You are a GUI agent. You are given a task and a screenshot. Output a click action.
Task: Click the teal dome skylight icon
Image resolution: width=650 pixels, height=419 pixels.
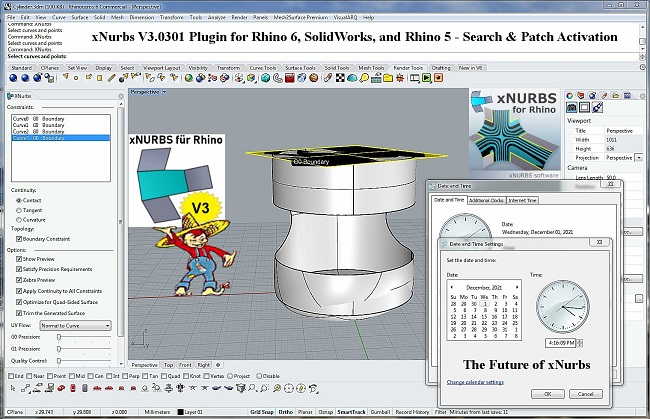(352, 78)
